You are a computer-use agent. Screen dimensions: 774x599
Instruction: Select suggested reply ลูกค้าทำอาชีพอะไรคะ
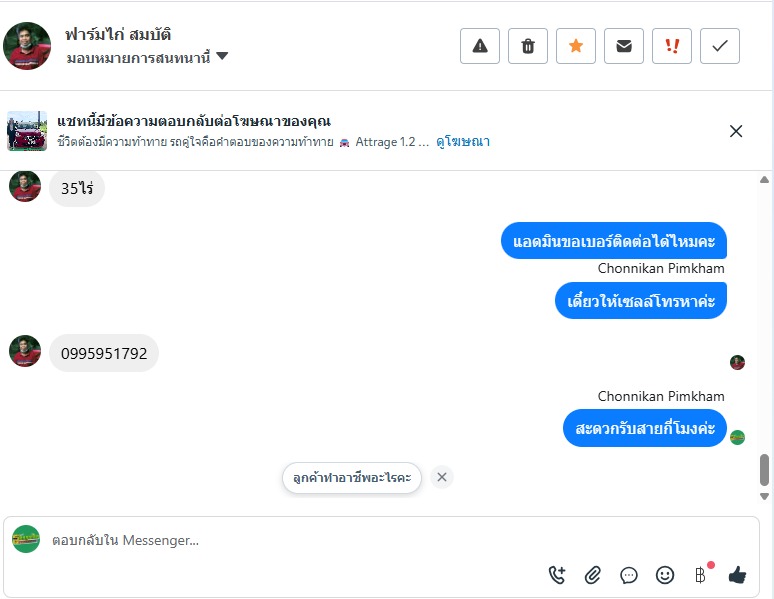(352, 477)
